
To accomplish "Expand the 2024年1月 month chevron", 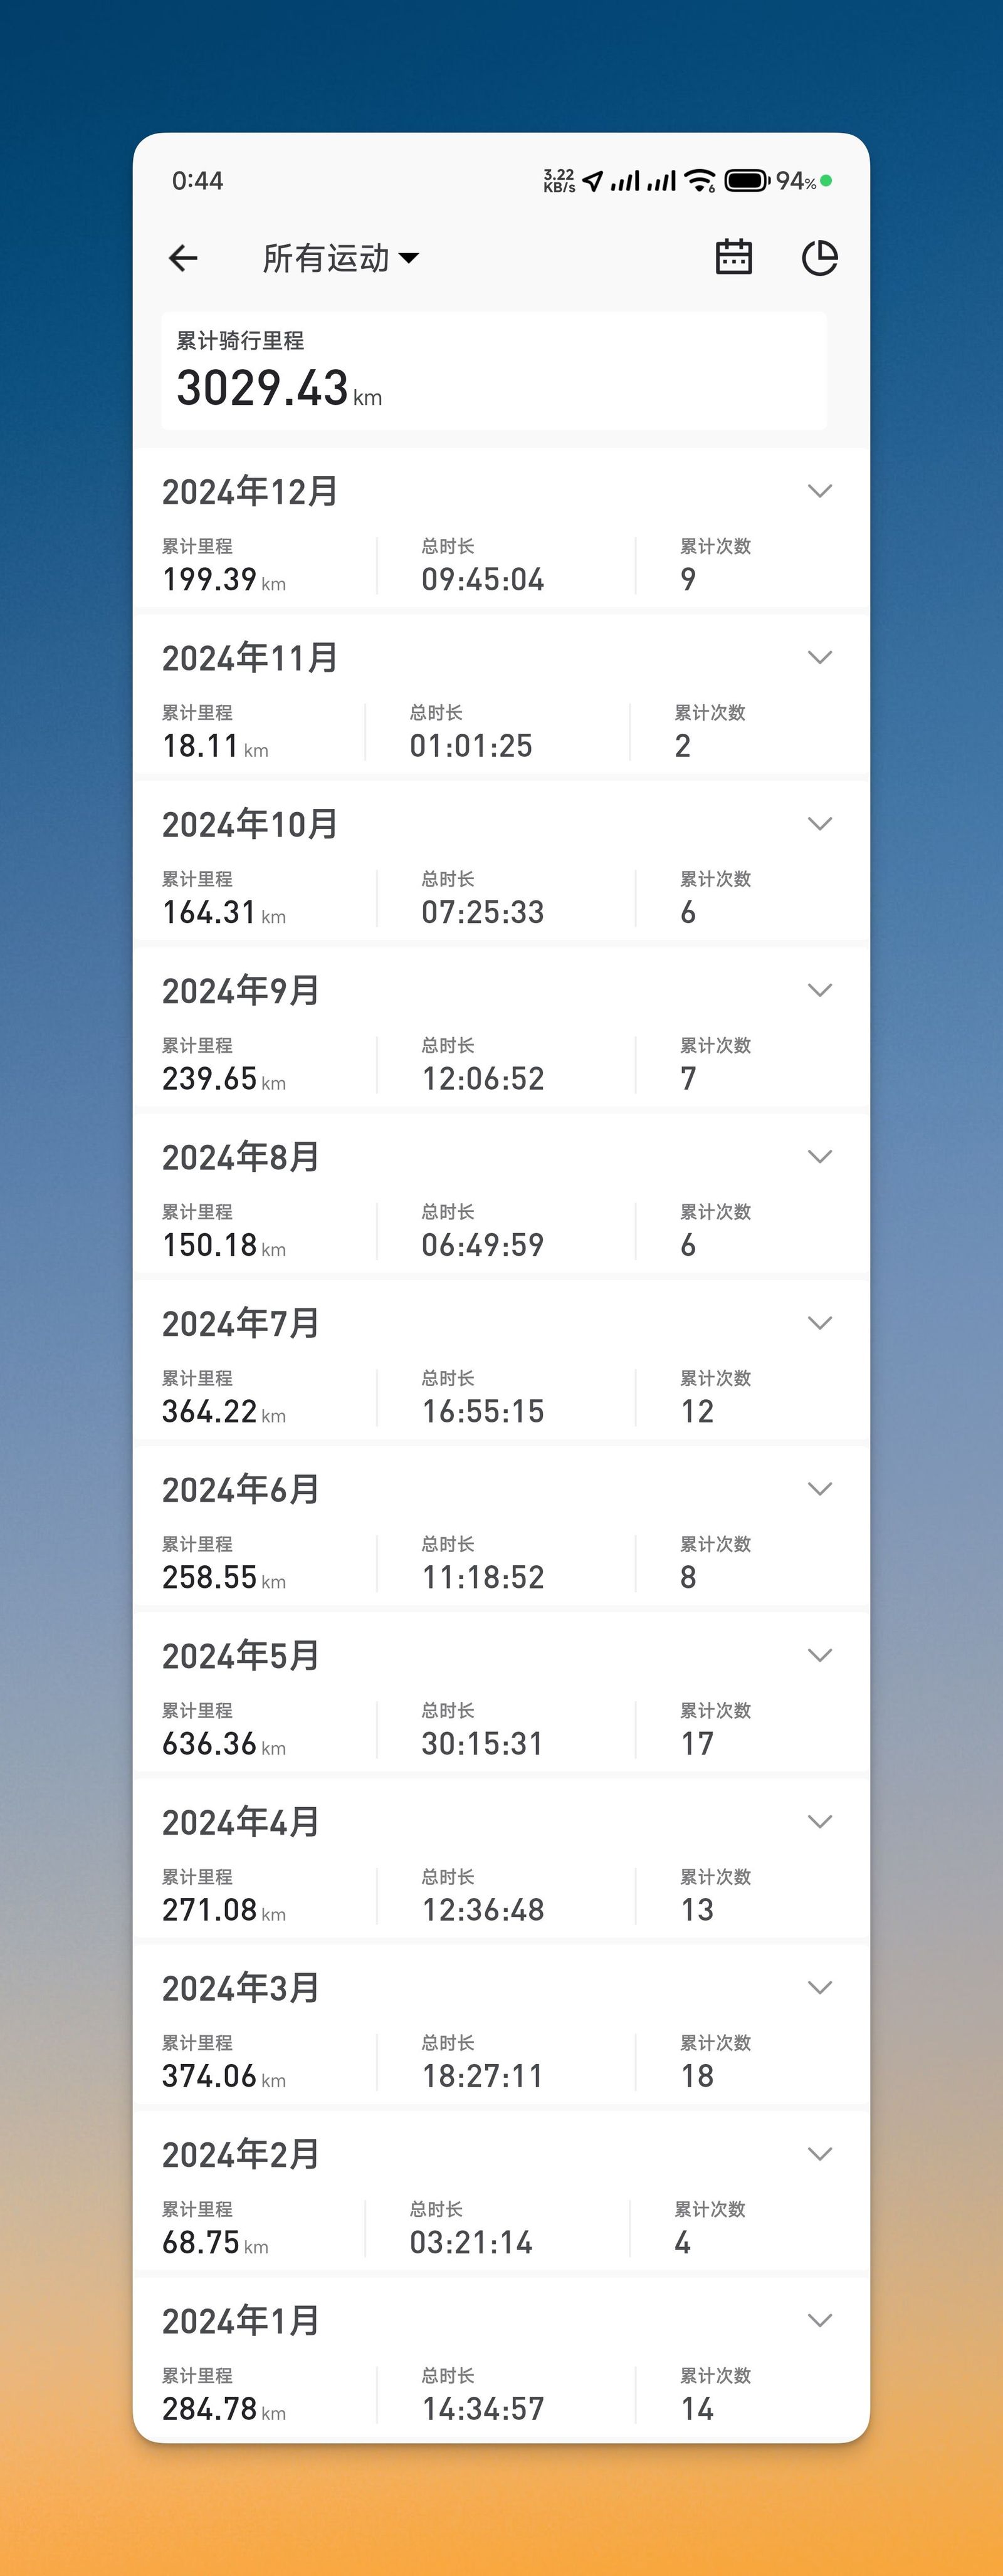I will click(820, 2320).
